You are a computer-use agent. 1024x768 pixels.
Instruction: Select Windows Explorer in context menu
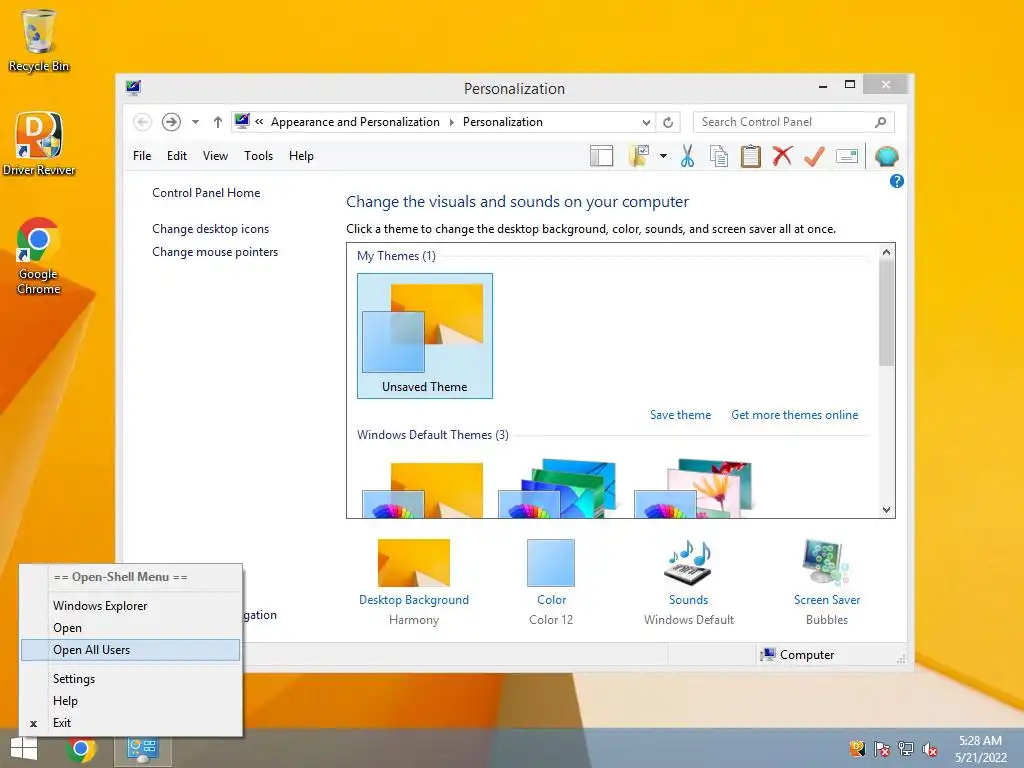132,606
